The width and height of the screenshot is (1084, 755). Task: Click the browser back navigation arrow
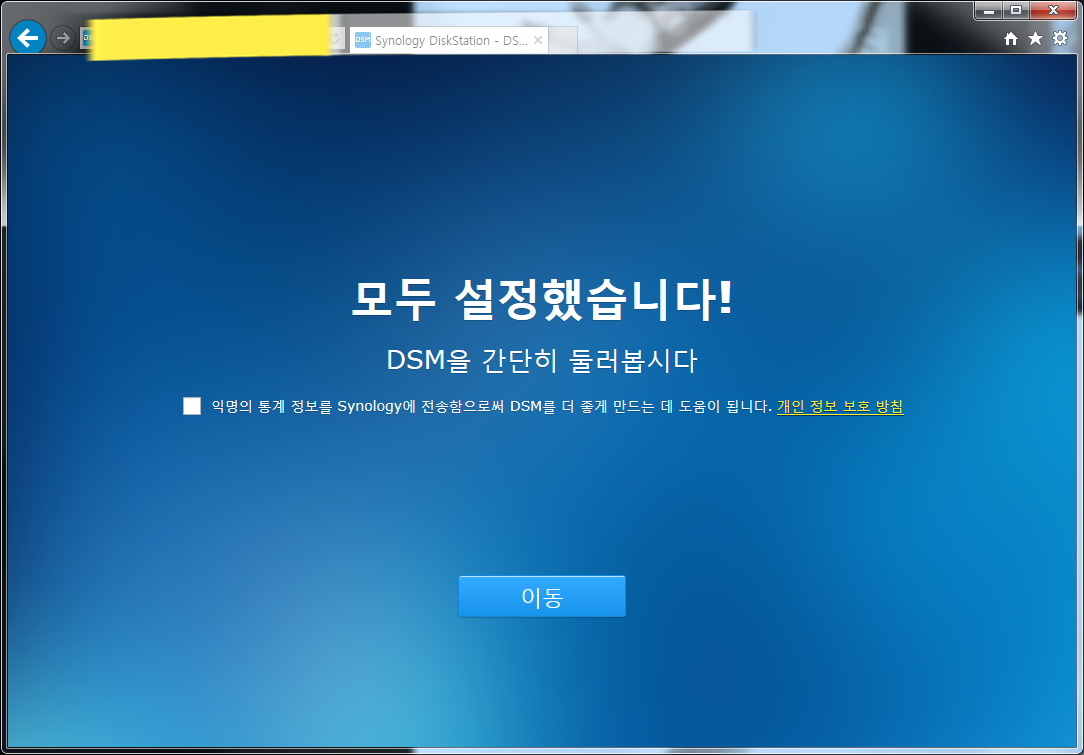click(x=27, y=37)
